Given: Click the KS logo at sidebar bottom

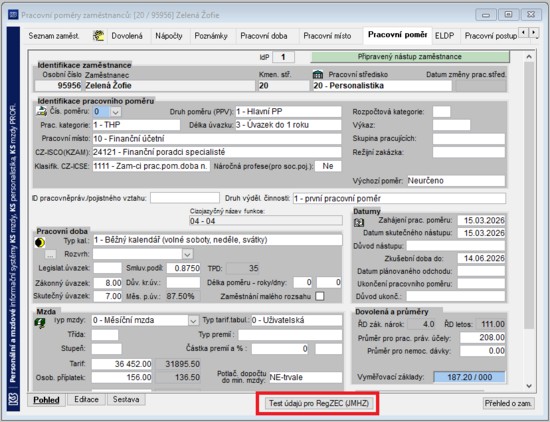Looking at the screenshot, I should pyautogui.click(x=13, y=399).
